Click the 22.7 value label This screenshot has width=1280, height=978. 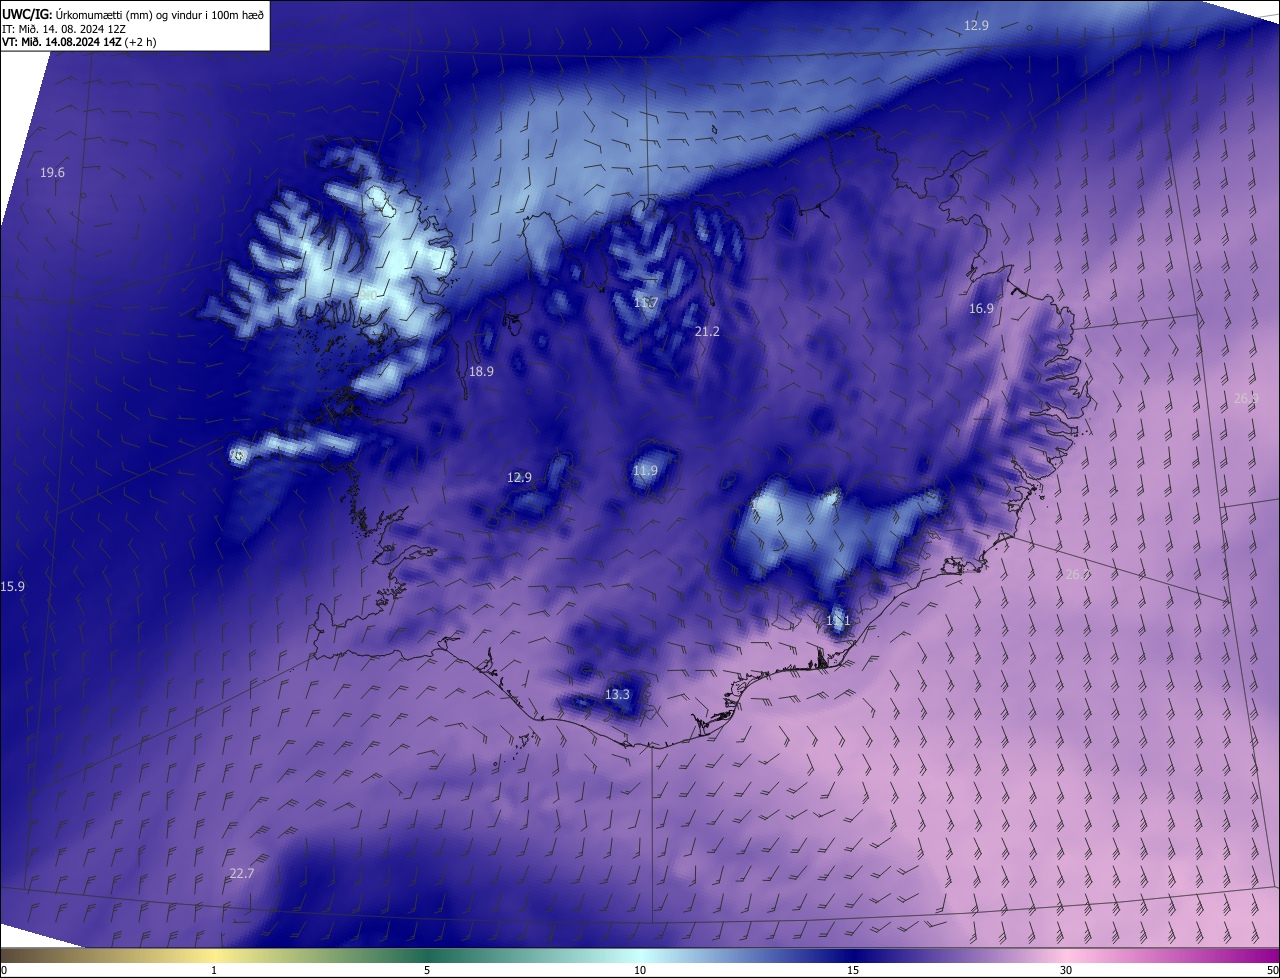pyautogui.click(x=241, y=873)
